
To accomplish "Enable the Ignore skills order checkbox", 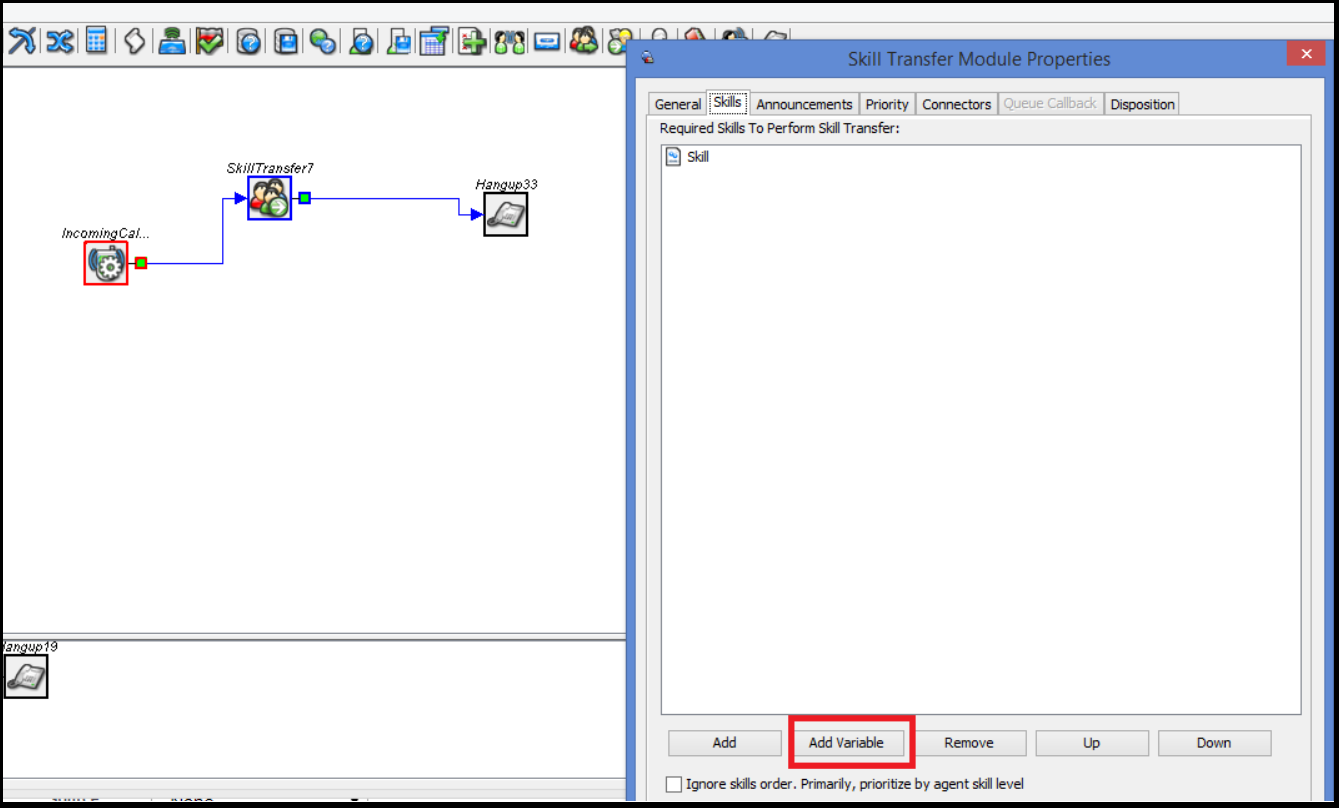I will [x=674, y=784].
